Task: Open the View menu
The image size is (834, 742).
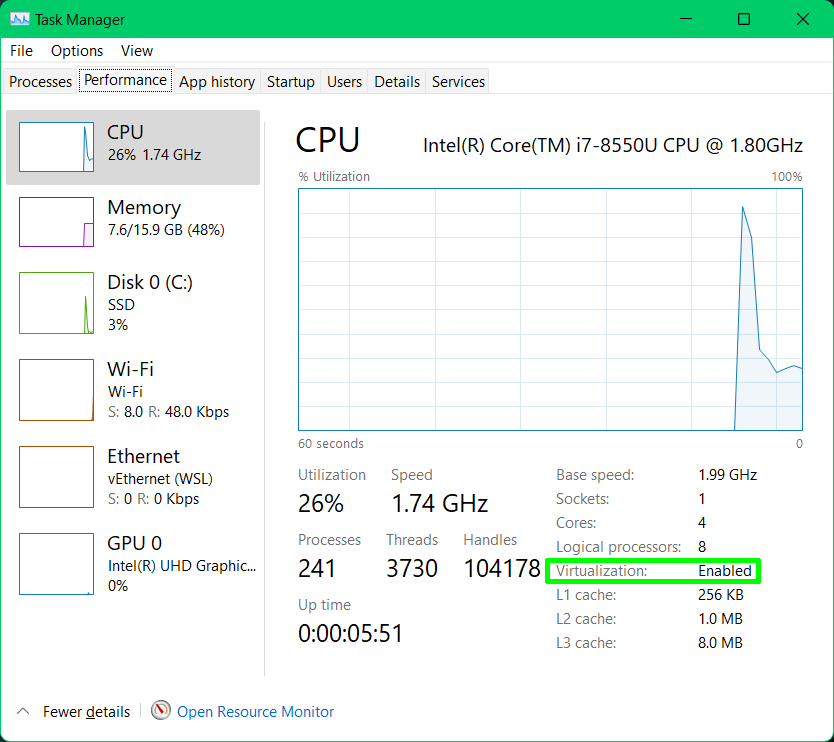Action: 136,51
